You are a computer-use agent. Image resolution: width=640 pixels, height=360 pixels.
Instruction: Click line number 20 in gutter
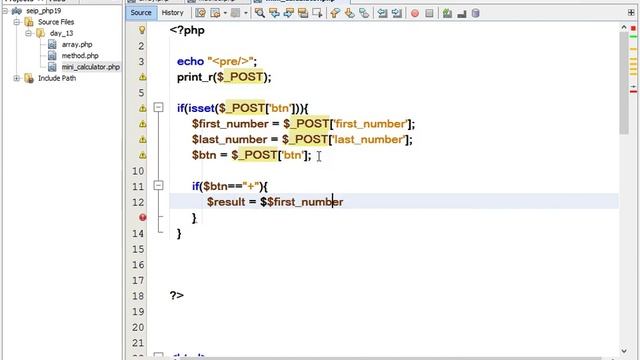[138, 327]
